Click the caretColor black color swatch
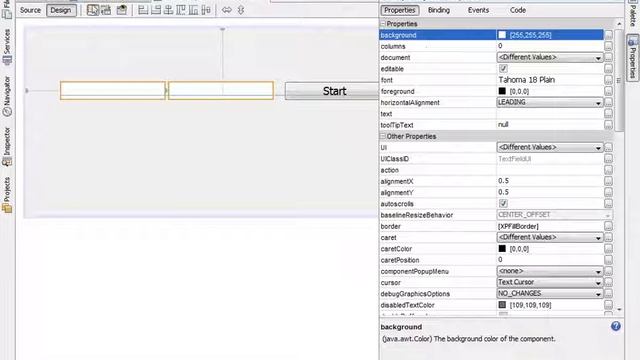 click(x=502, y=248)
